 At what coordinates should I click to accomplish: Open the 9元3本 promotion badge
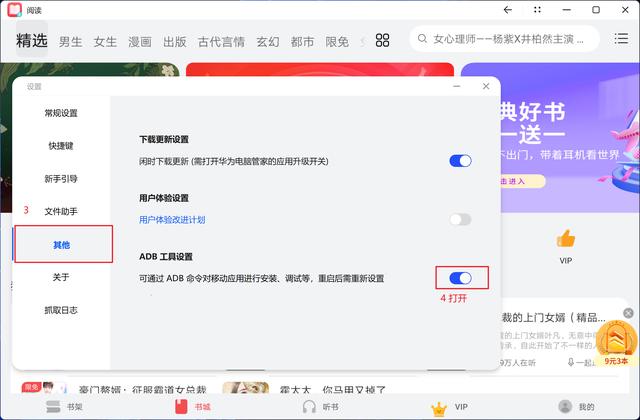click(x=616, y=344)
